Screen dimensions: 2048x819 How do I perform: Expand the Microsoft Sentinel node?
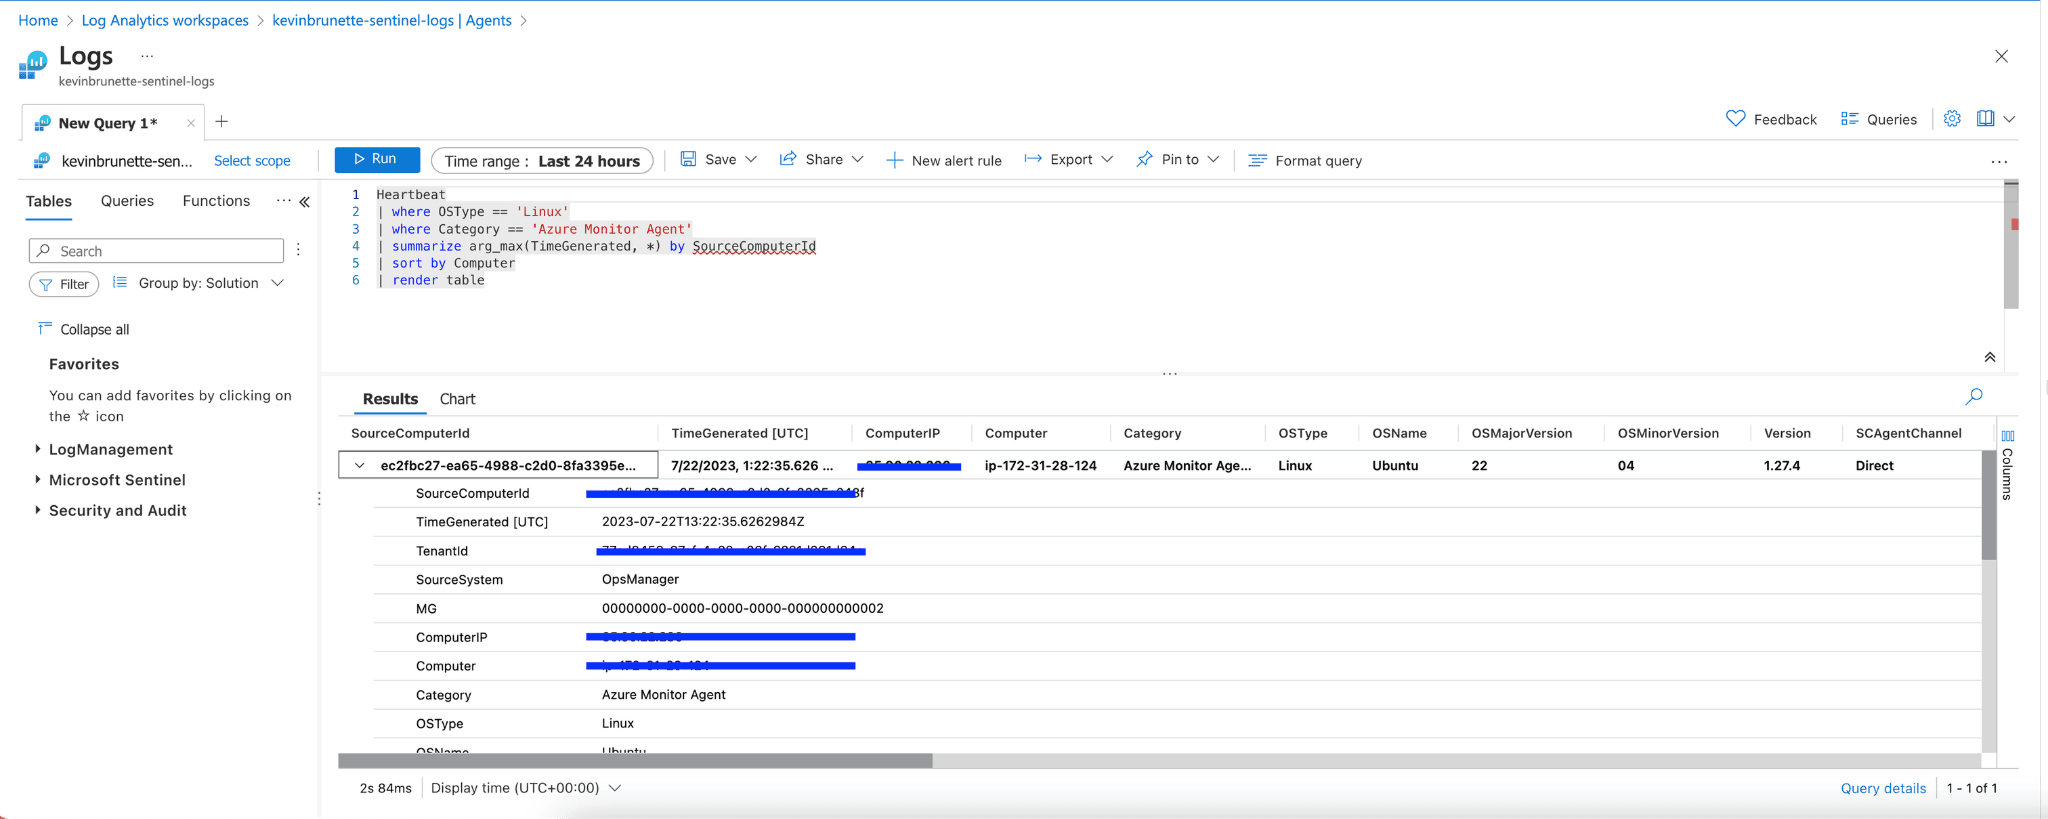click(38, 480)
